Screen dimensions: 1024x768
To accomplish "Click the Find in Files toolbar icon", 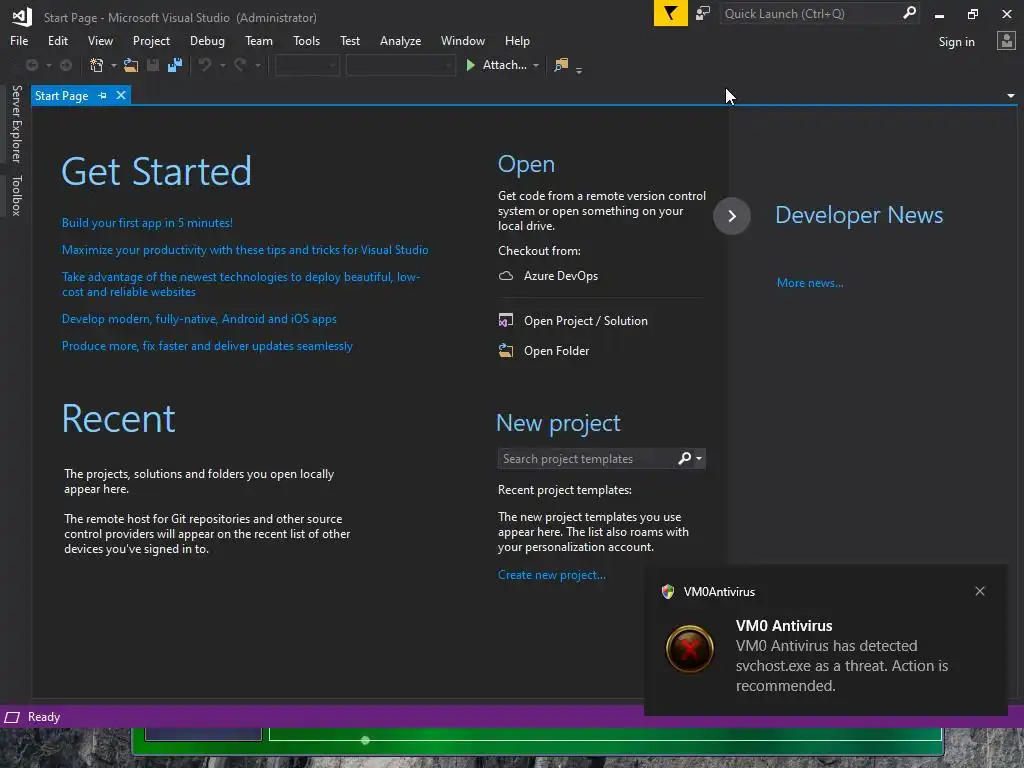I will pyautogui.click(x=561, y=65).
